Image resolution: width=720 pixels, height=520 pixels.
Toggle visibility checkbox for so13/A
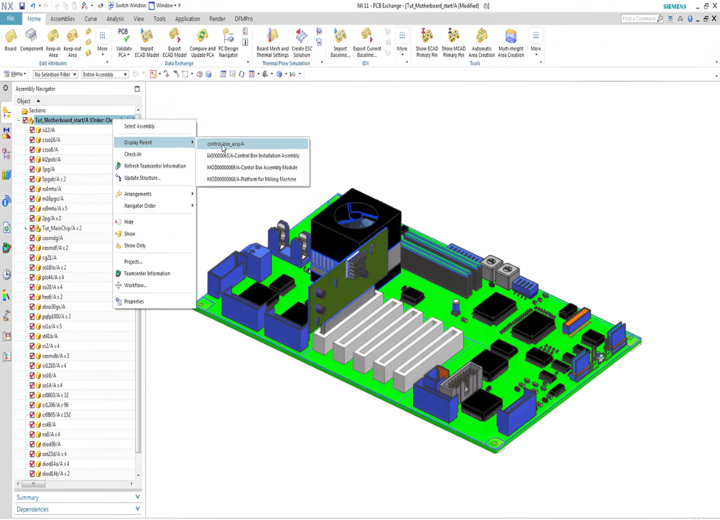tap(32, 130)
